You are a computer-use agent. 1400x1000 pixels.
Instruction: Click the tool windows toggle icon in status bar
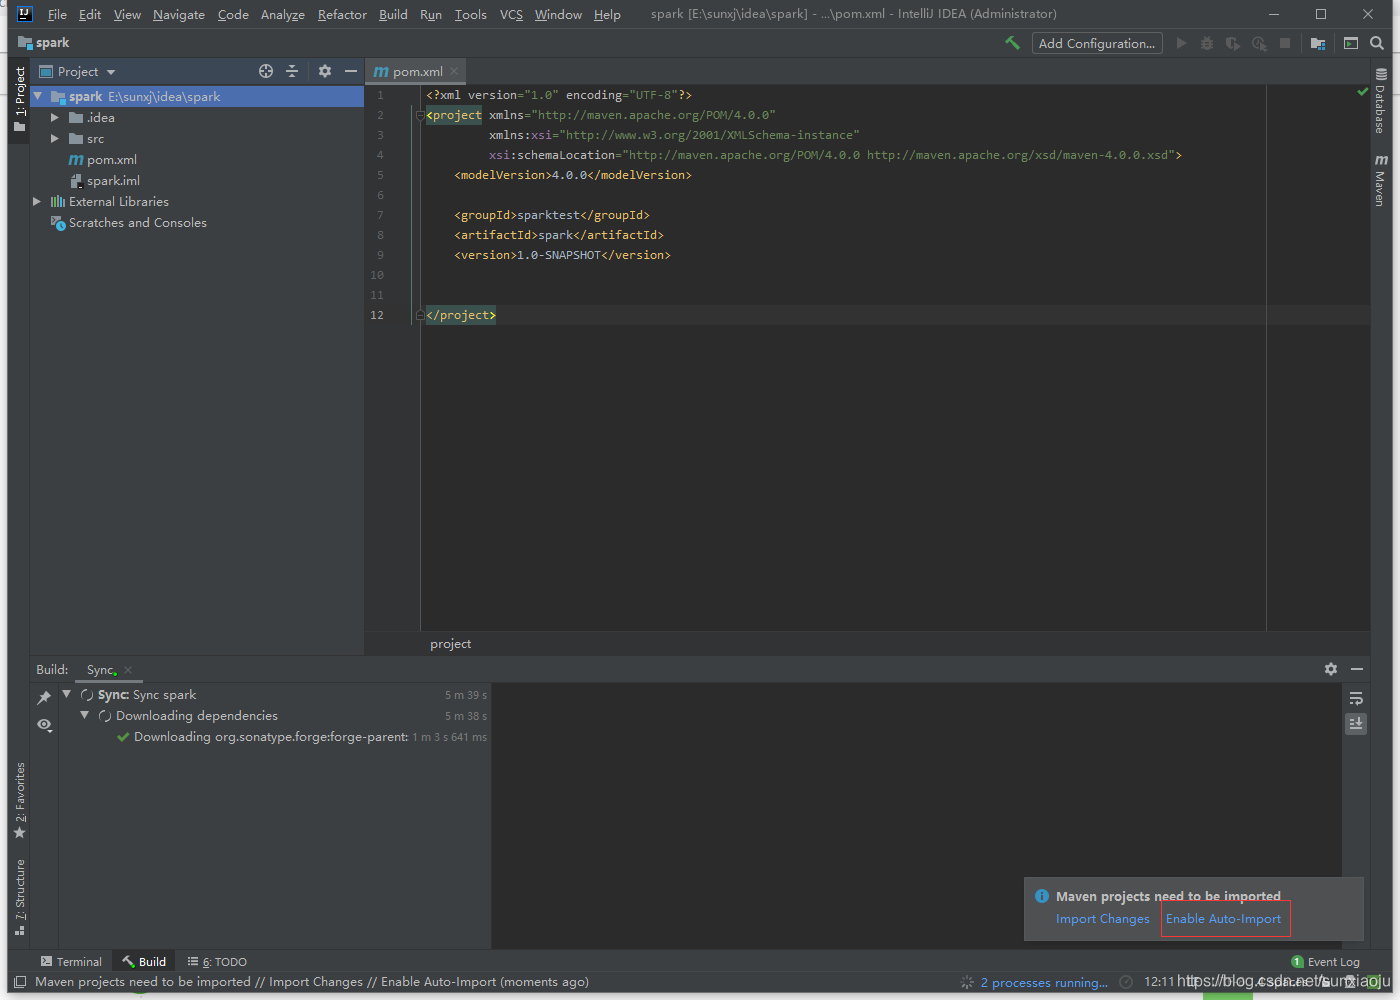pyautogui.click(x=20, y=982)
